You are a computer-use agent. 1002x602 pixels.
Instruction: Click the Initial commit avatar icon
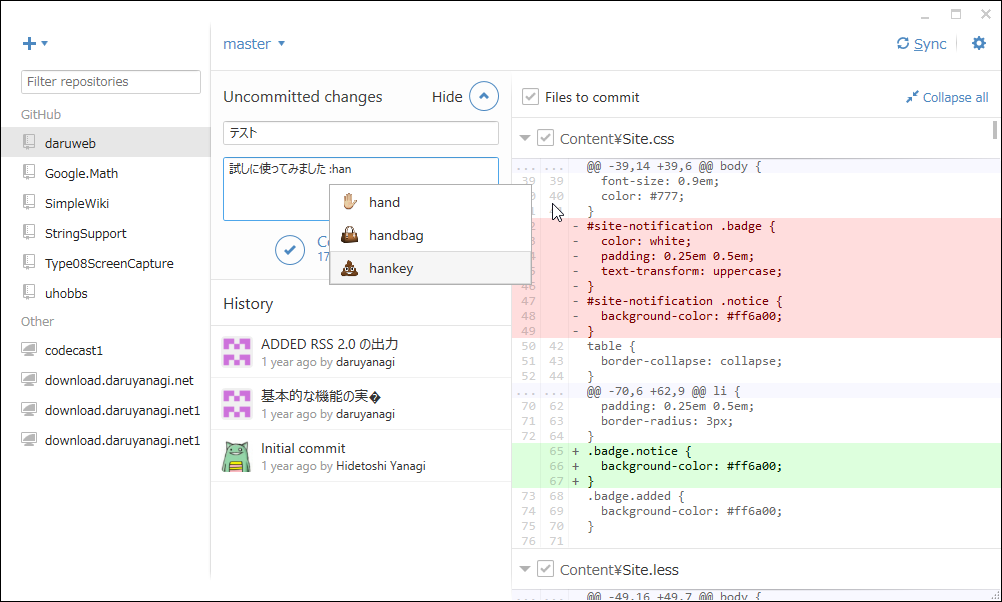[237, 456]
